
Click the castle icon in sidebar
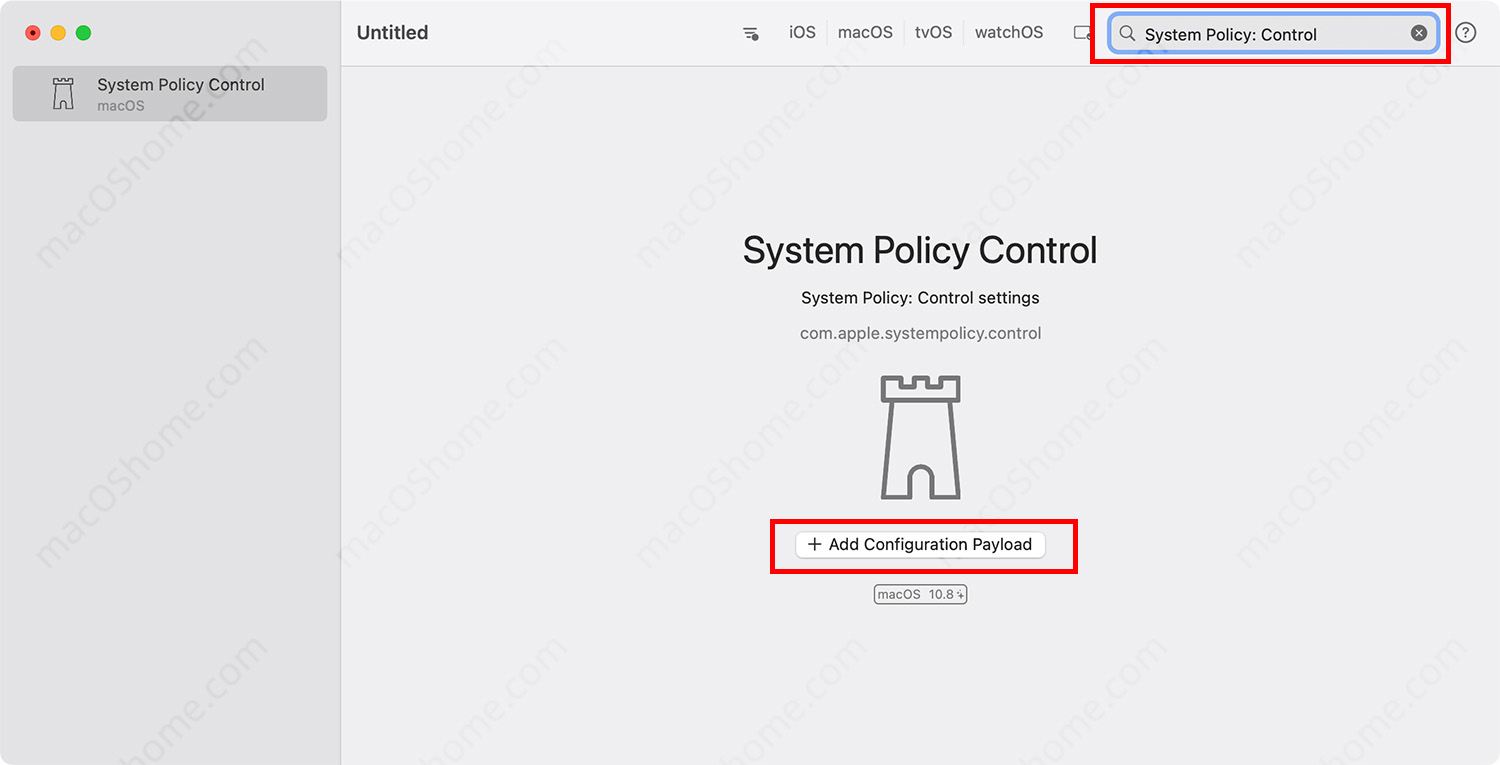coord(63,94)
